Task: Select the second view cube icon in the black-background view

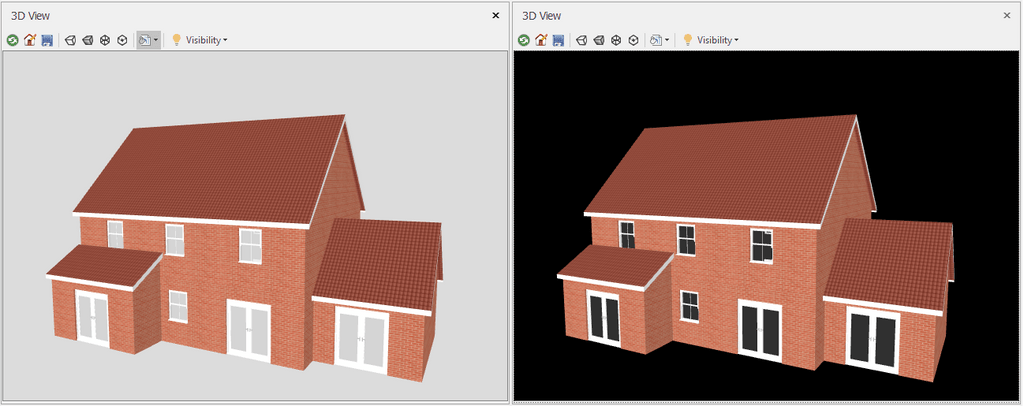Action: coord(599,40)
